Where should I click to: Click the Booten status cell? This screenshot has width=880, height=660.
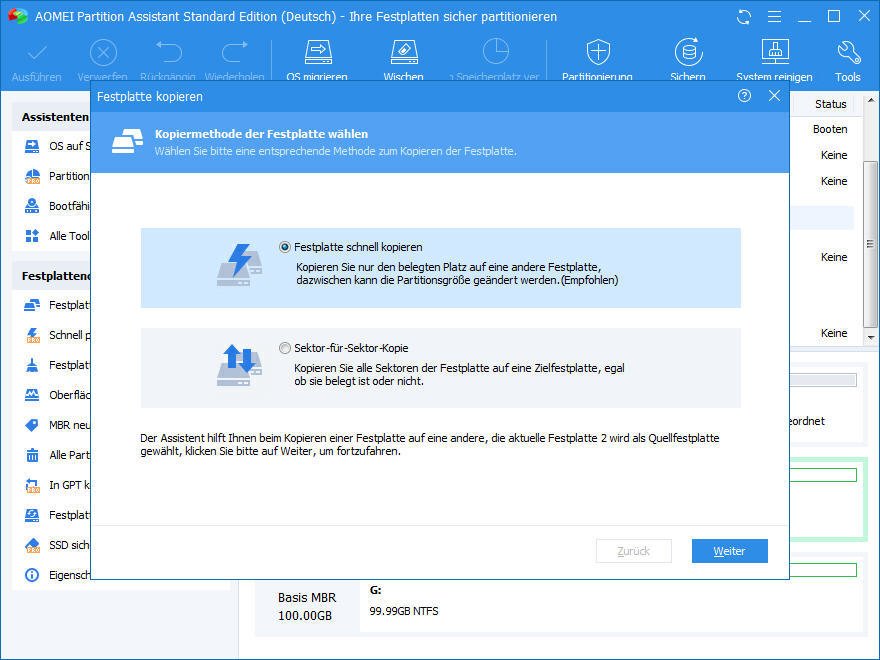point(830,129)
